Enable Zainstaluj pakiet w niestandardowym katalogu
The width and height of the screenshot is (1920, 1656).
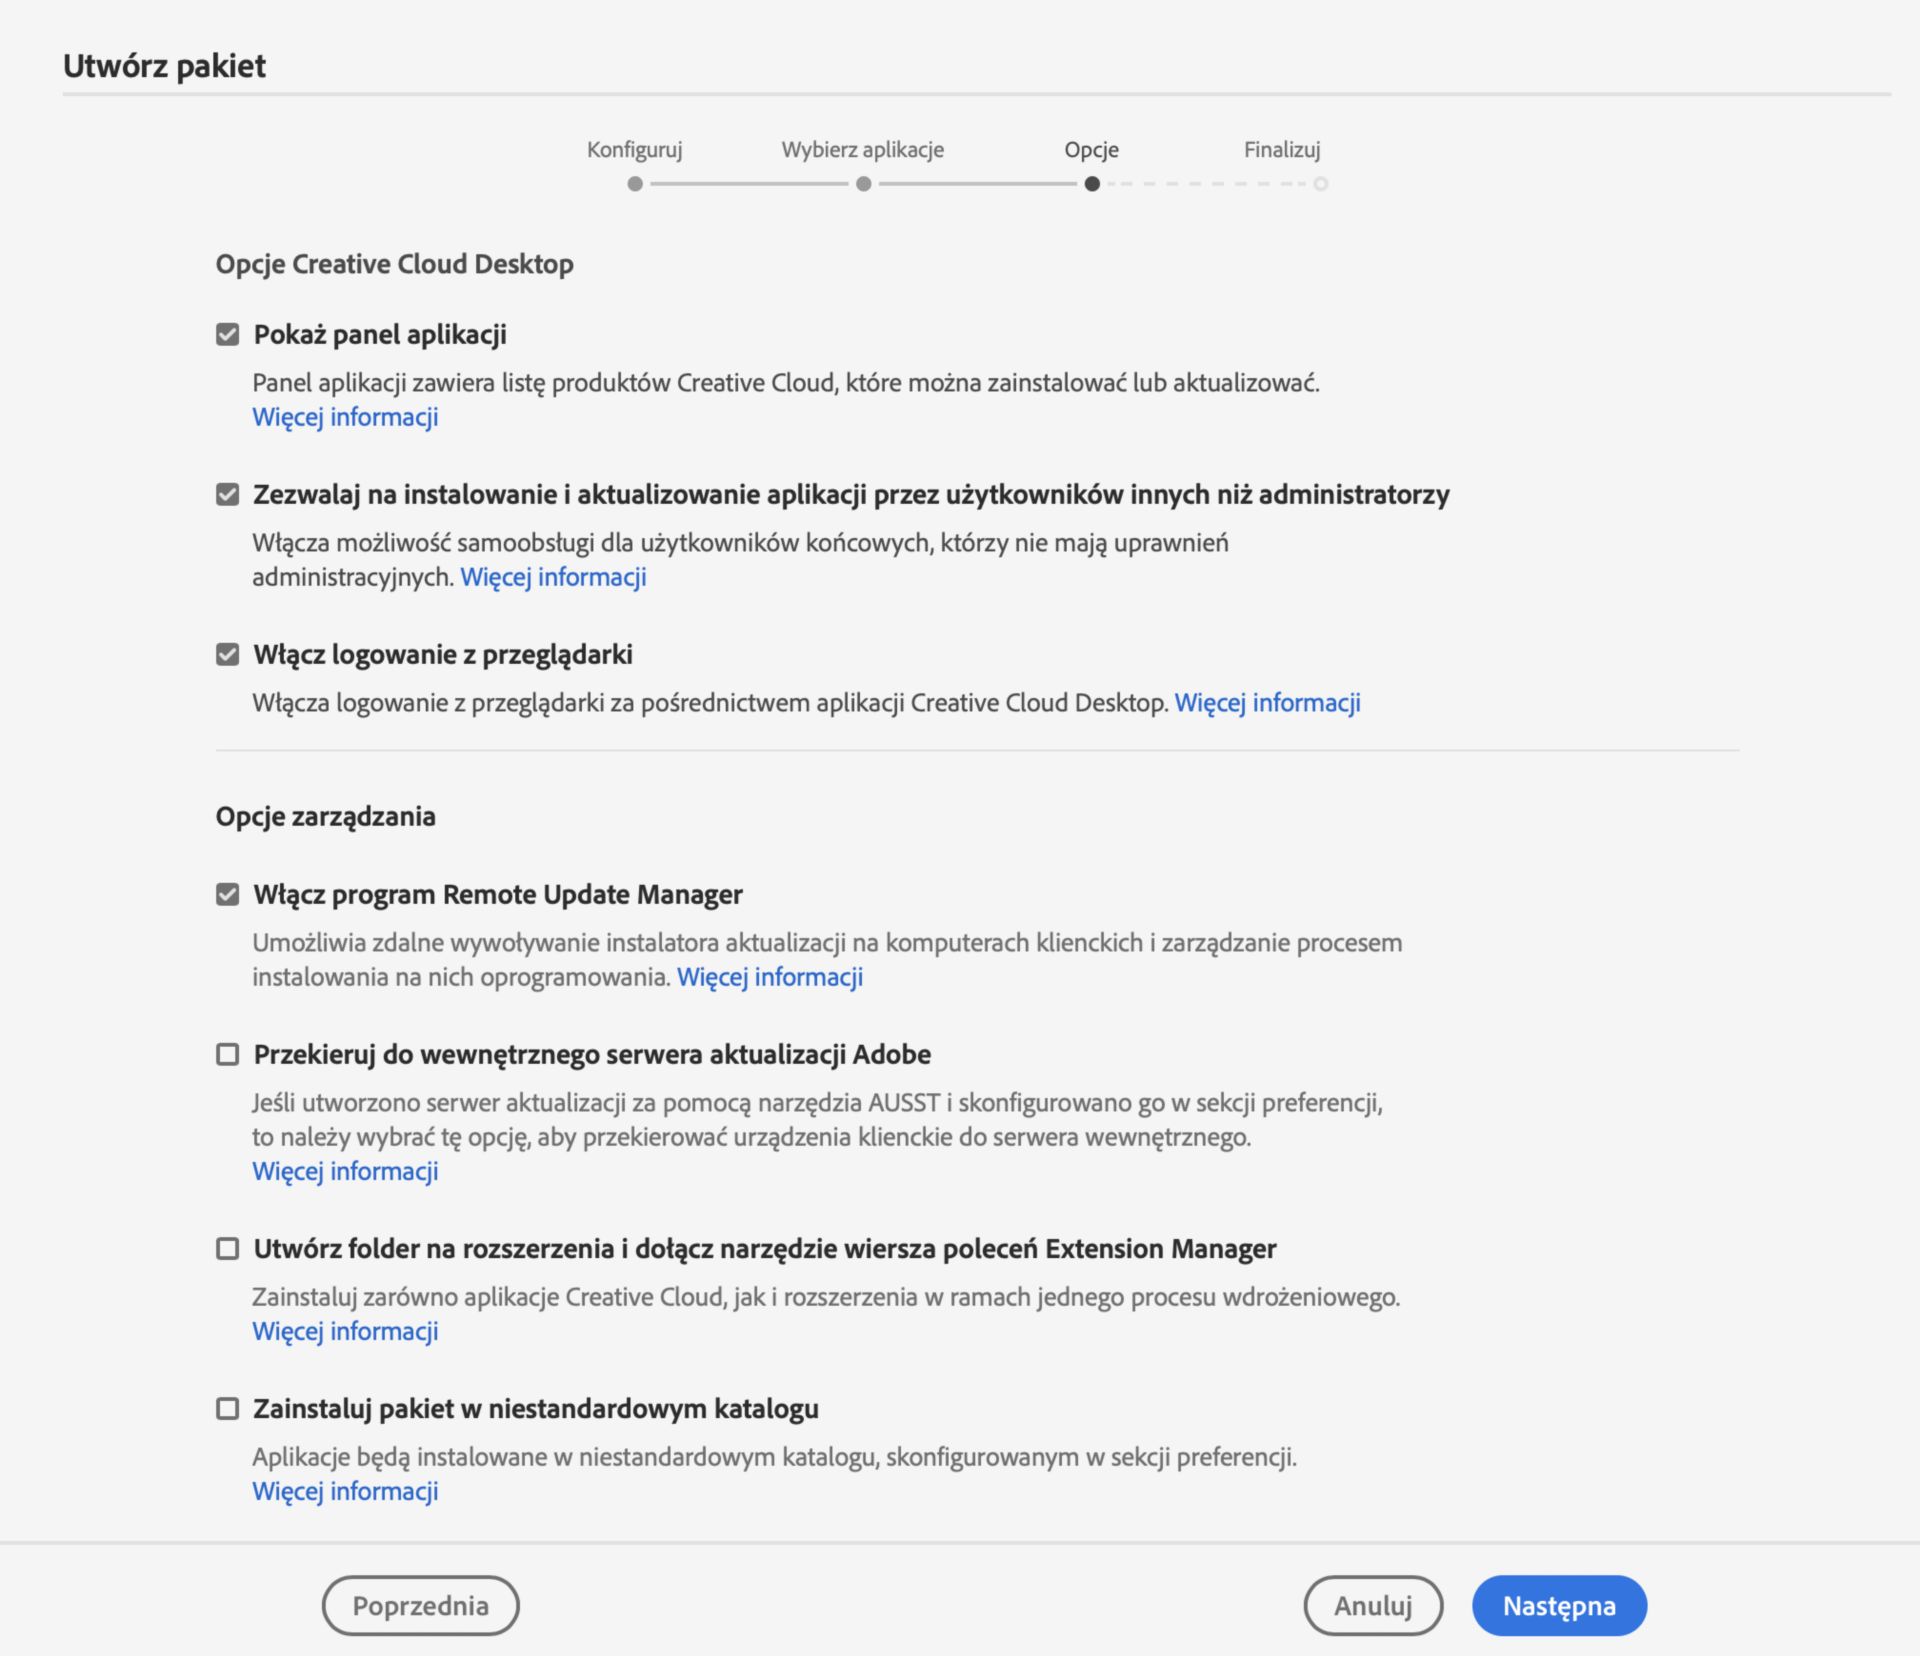click(x=228, y=1408)
